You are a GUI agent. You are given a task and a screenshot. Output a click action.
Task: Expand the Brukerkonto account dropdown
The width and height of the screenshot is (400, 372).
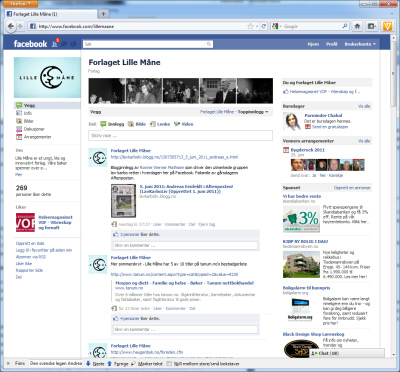point(360,44)
